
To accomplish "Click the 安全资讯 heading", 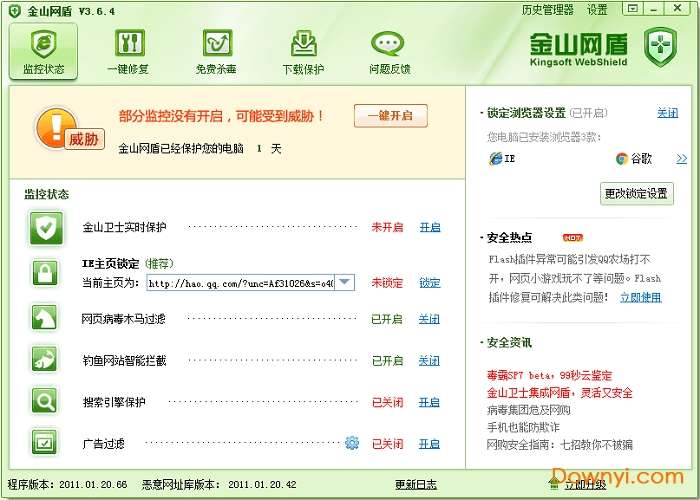I will (x=509, y=343).
